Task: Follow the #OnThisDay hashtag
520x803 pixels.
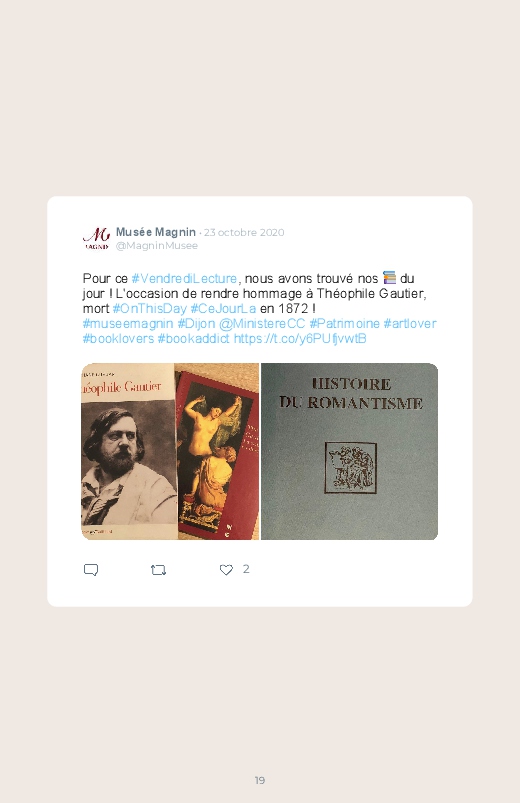Action: 150,309
